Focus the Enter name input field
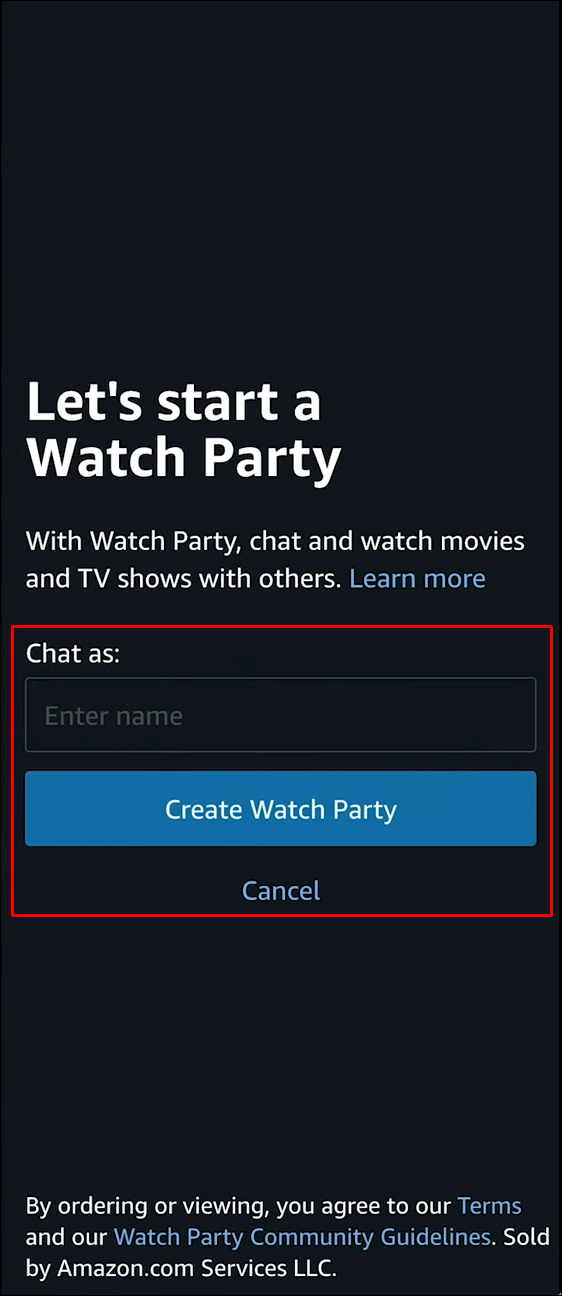The image size is (562, 1296). tap(281, 715)
